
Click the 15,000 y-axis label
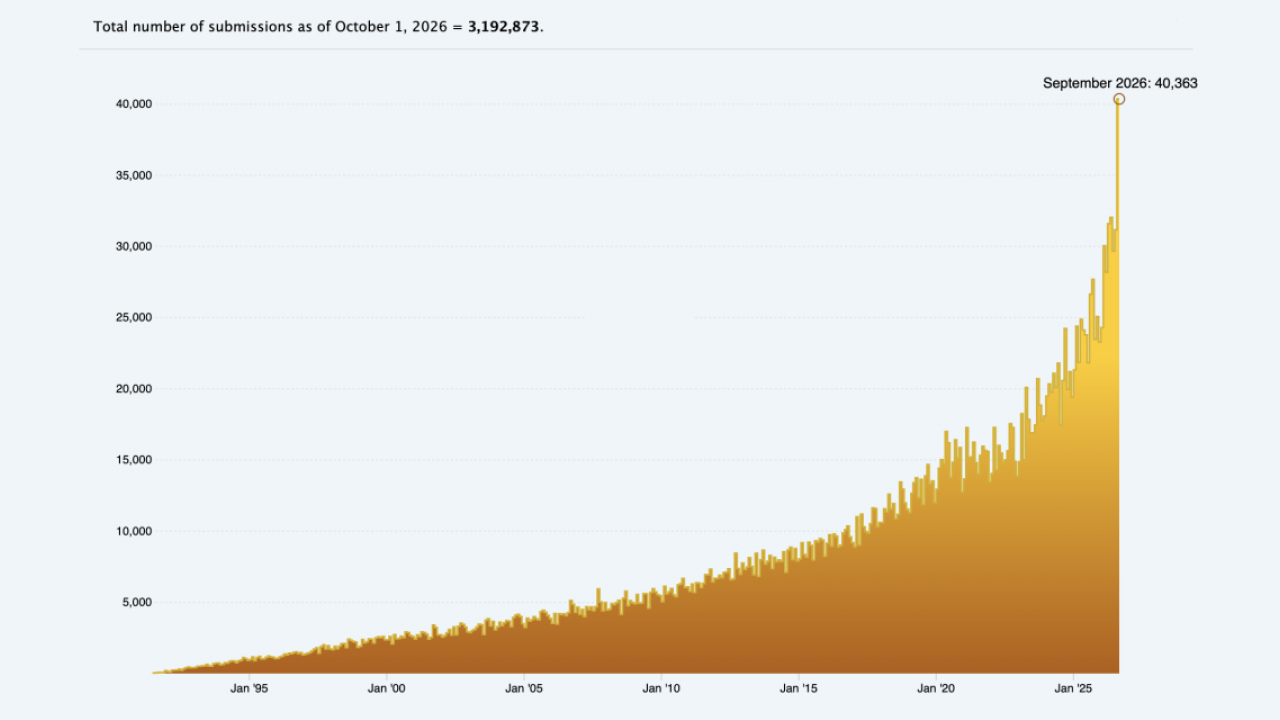(x=131, y=460)
